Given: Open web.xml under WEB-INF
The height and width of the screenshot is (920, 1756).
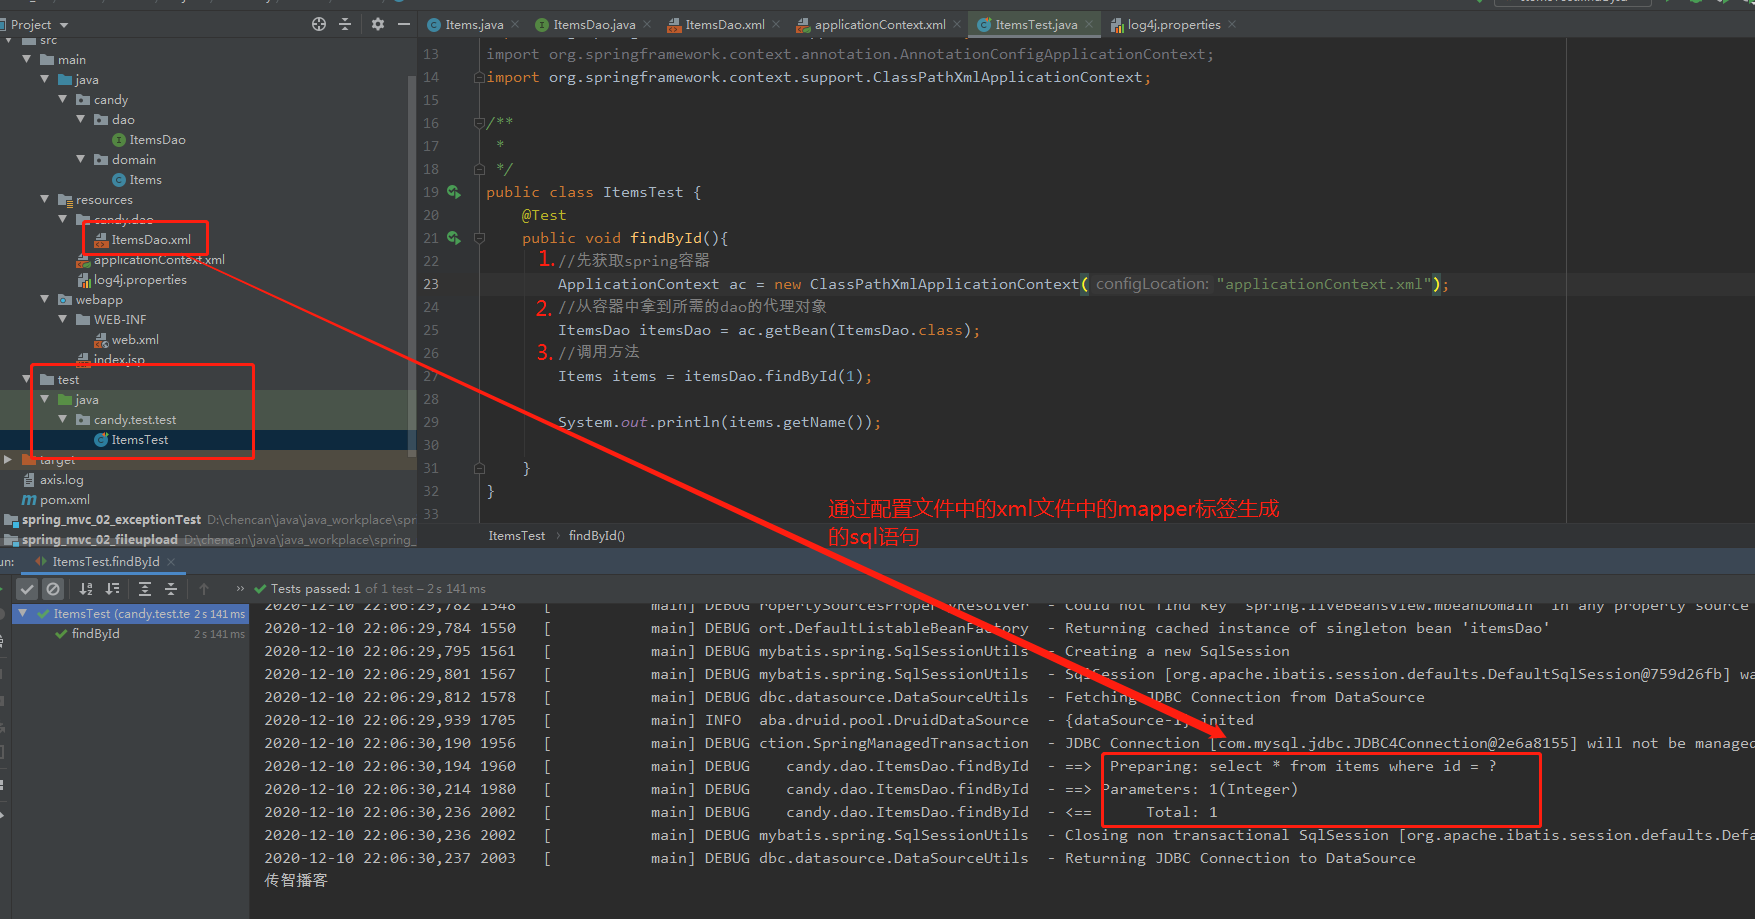Looking at the screenshot, I should point(126,340).
